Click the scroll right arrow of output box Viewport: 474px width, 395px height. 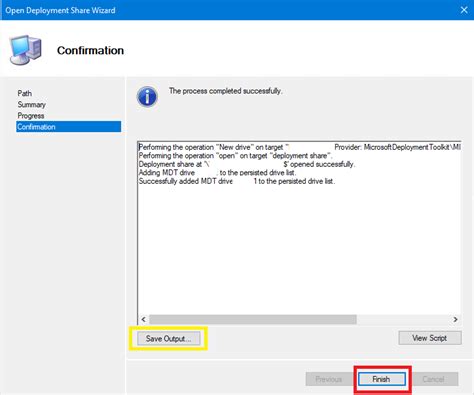tap(455, 319)
